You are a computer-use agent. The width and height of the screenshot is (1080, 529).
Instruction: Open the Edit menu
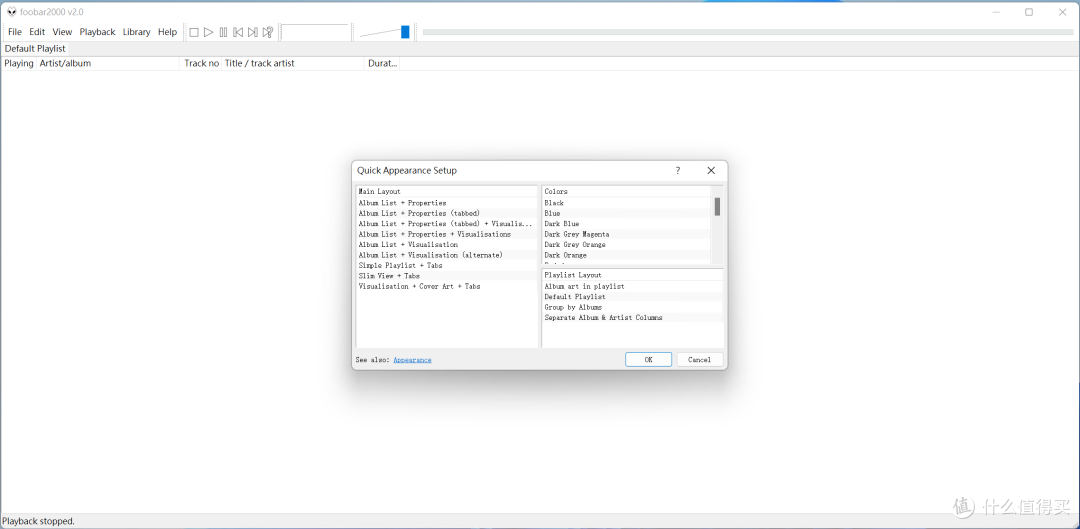pyautogui.click(x=37, y=32)
